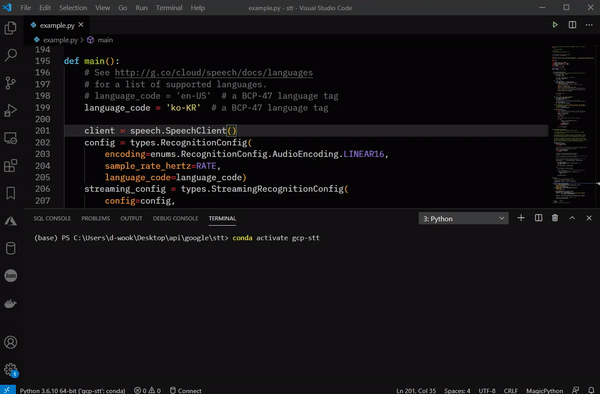
Task: Open the Bookmarks view
Action: [11, 193]
